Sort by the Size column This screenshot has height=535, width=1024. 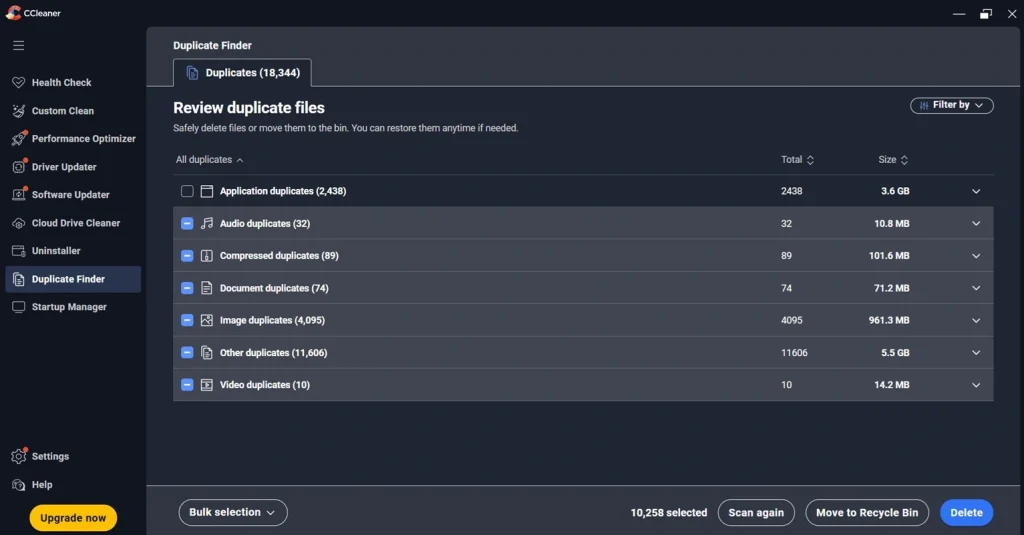(x=893, y=159)
